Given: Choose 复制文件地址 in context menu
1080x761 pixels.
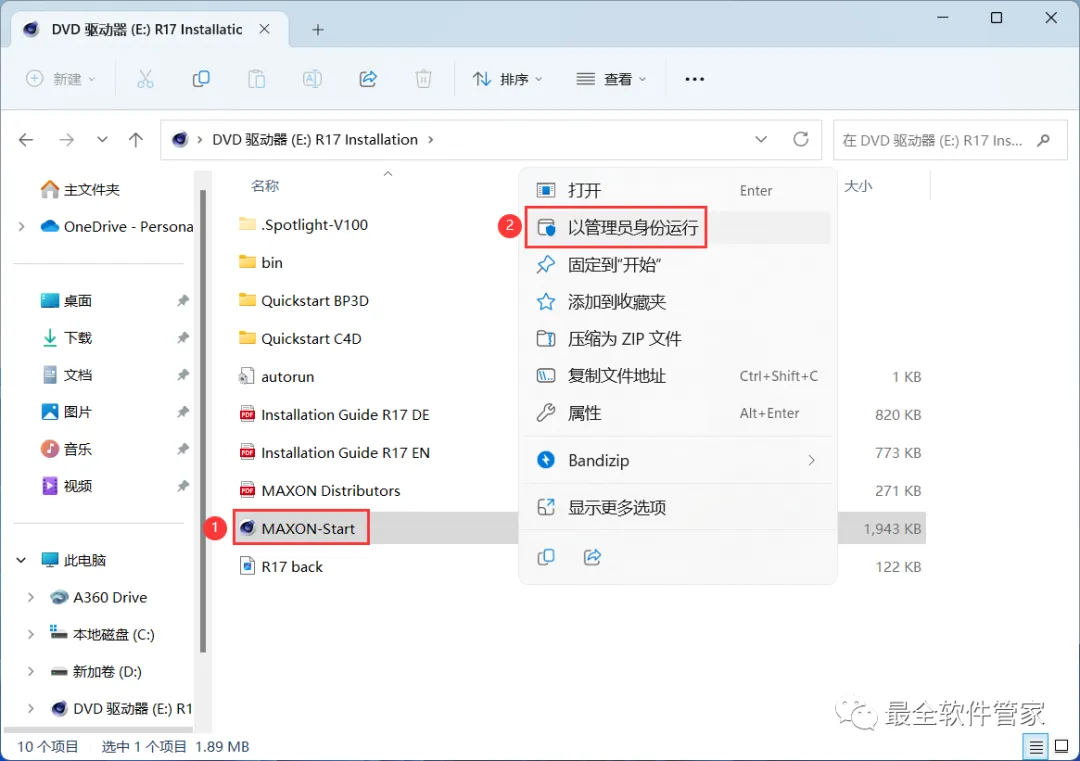Looking at the screenshot, I should point(678,376).
